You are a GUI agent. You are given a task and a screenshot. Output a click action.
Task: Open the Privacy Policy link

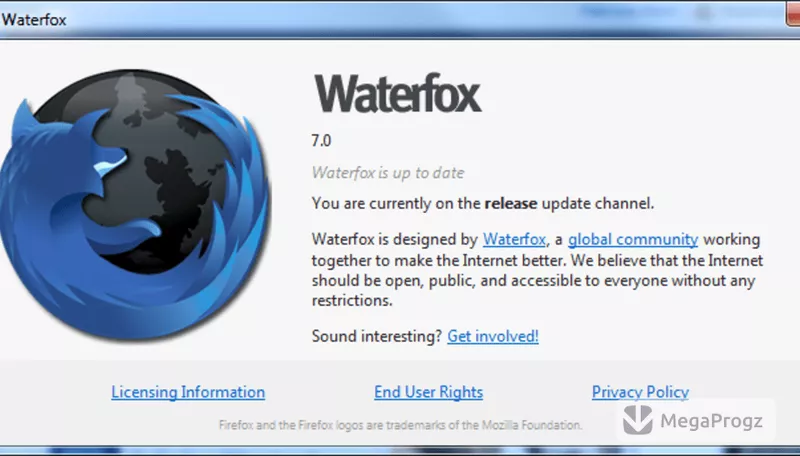640,392
